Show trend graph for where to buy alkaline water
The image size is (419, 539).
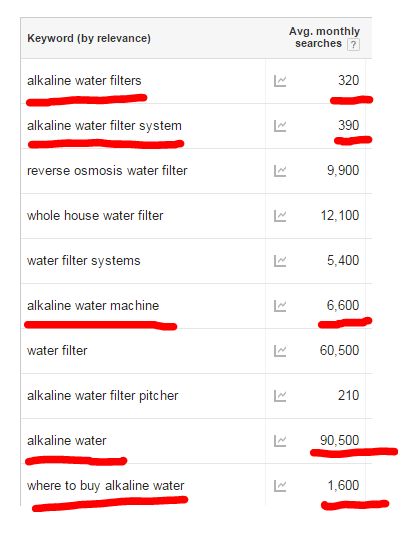tap(280, 486)
